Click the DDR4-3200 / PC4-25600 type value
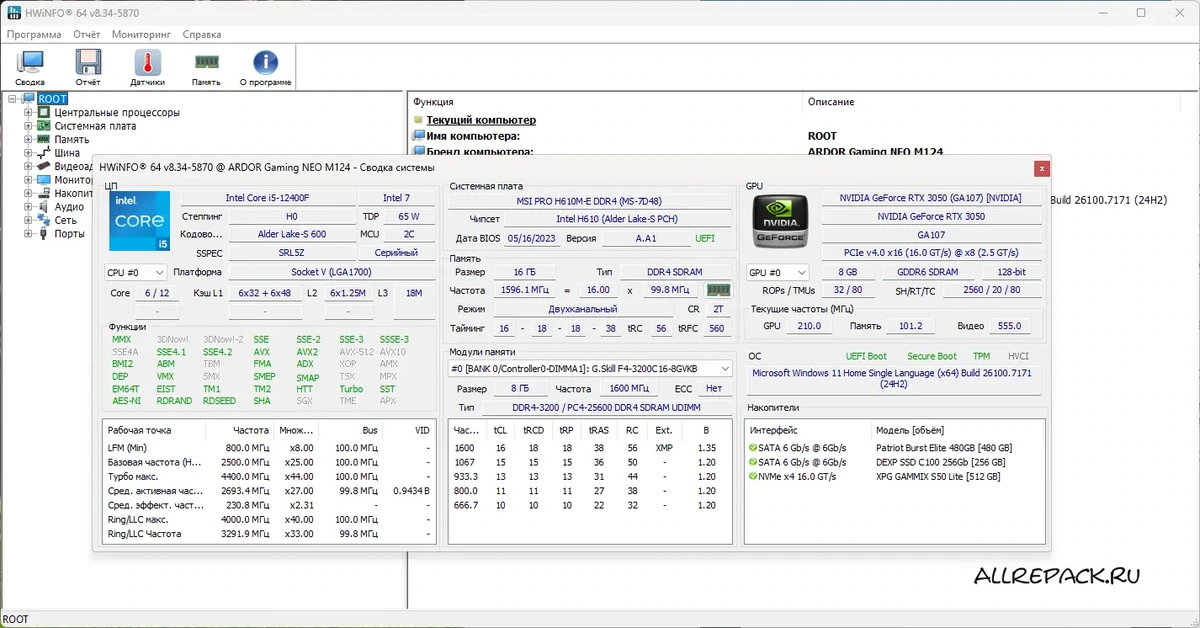 tap(607, 407)
